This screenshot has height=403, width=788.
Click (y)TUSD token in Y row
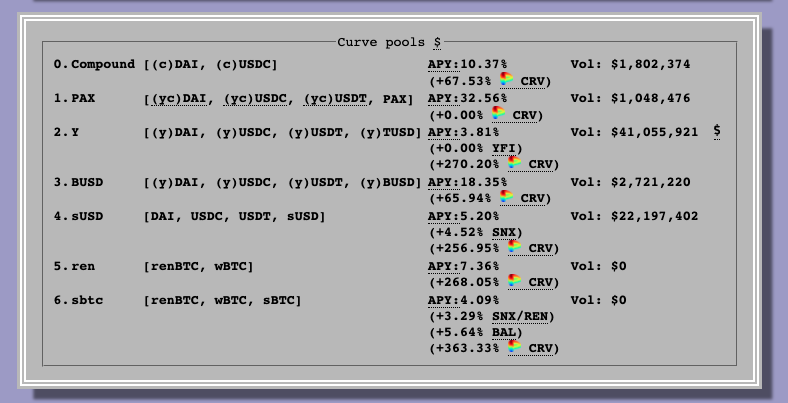tap(388, 133)
